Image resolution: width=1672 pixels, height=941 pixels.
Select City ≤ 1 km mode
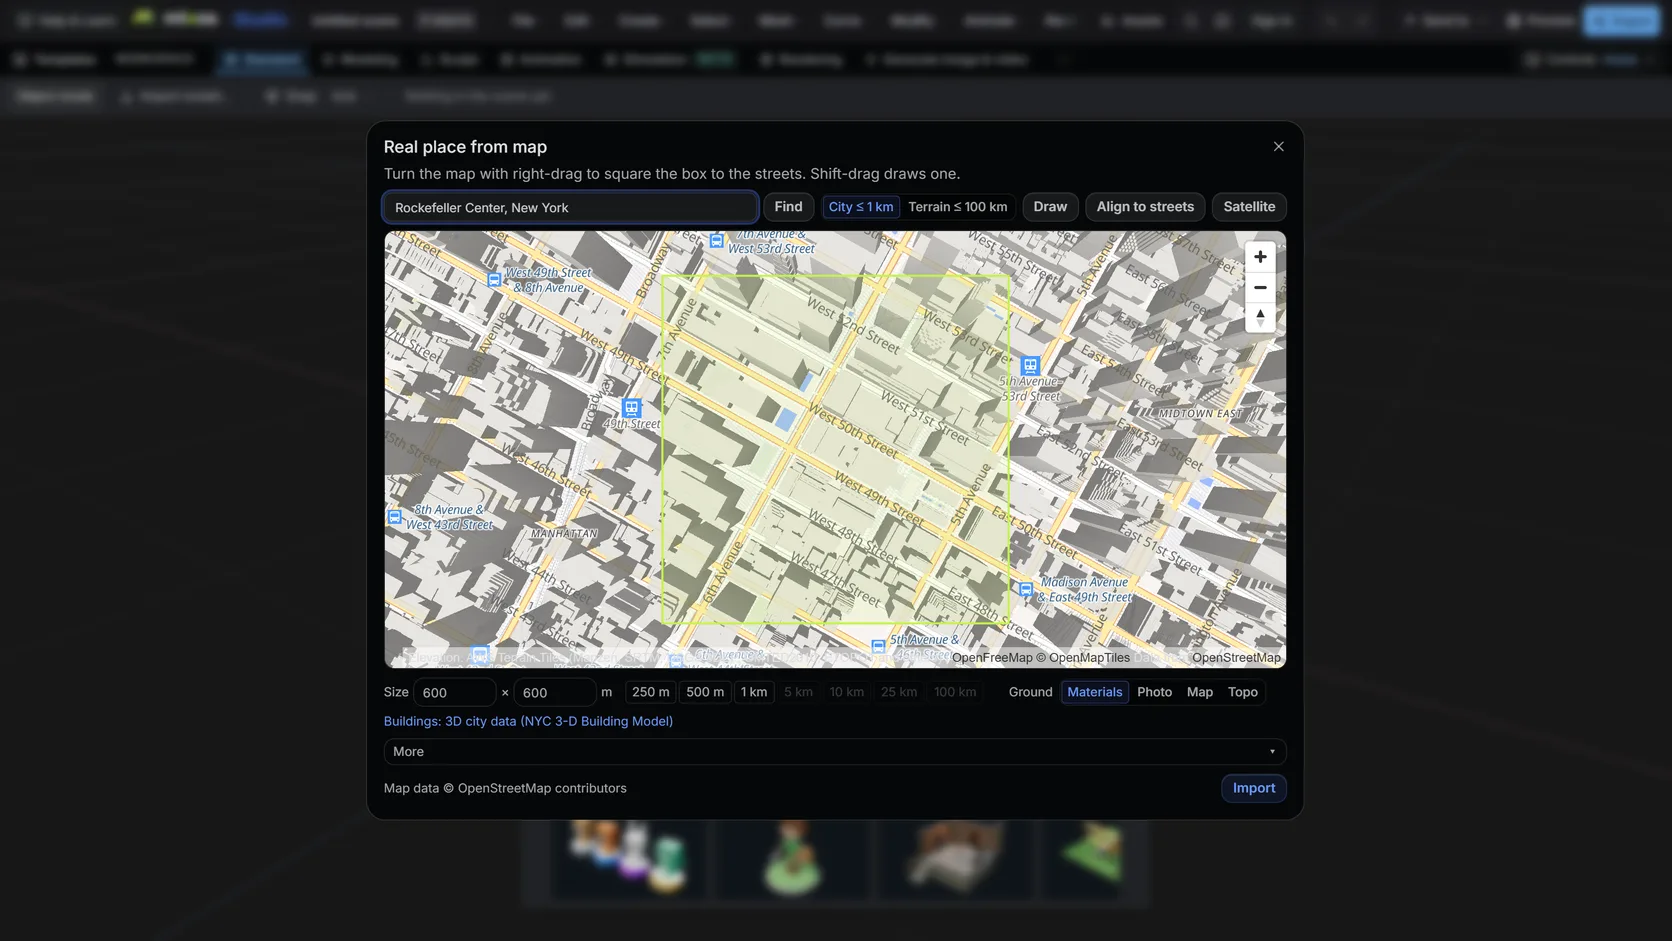(861, 207)
